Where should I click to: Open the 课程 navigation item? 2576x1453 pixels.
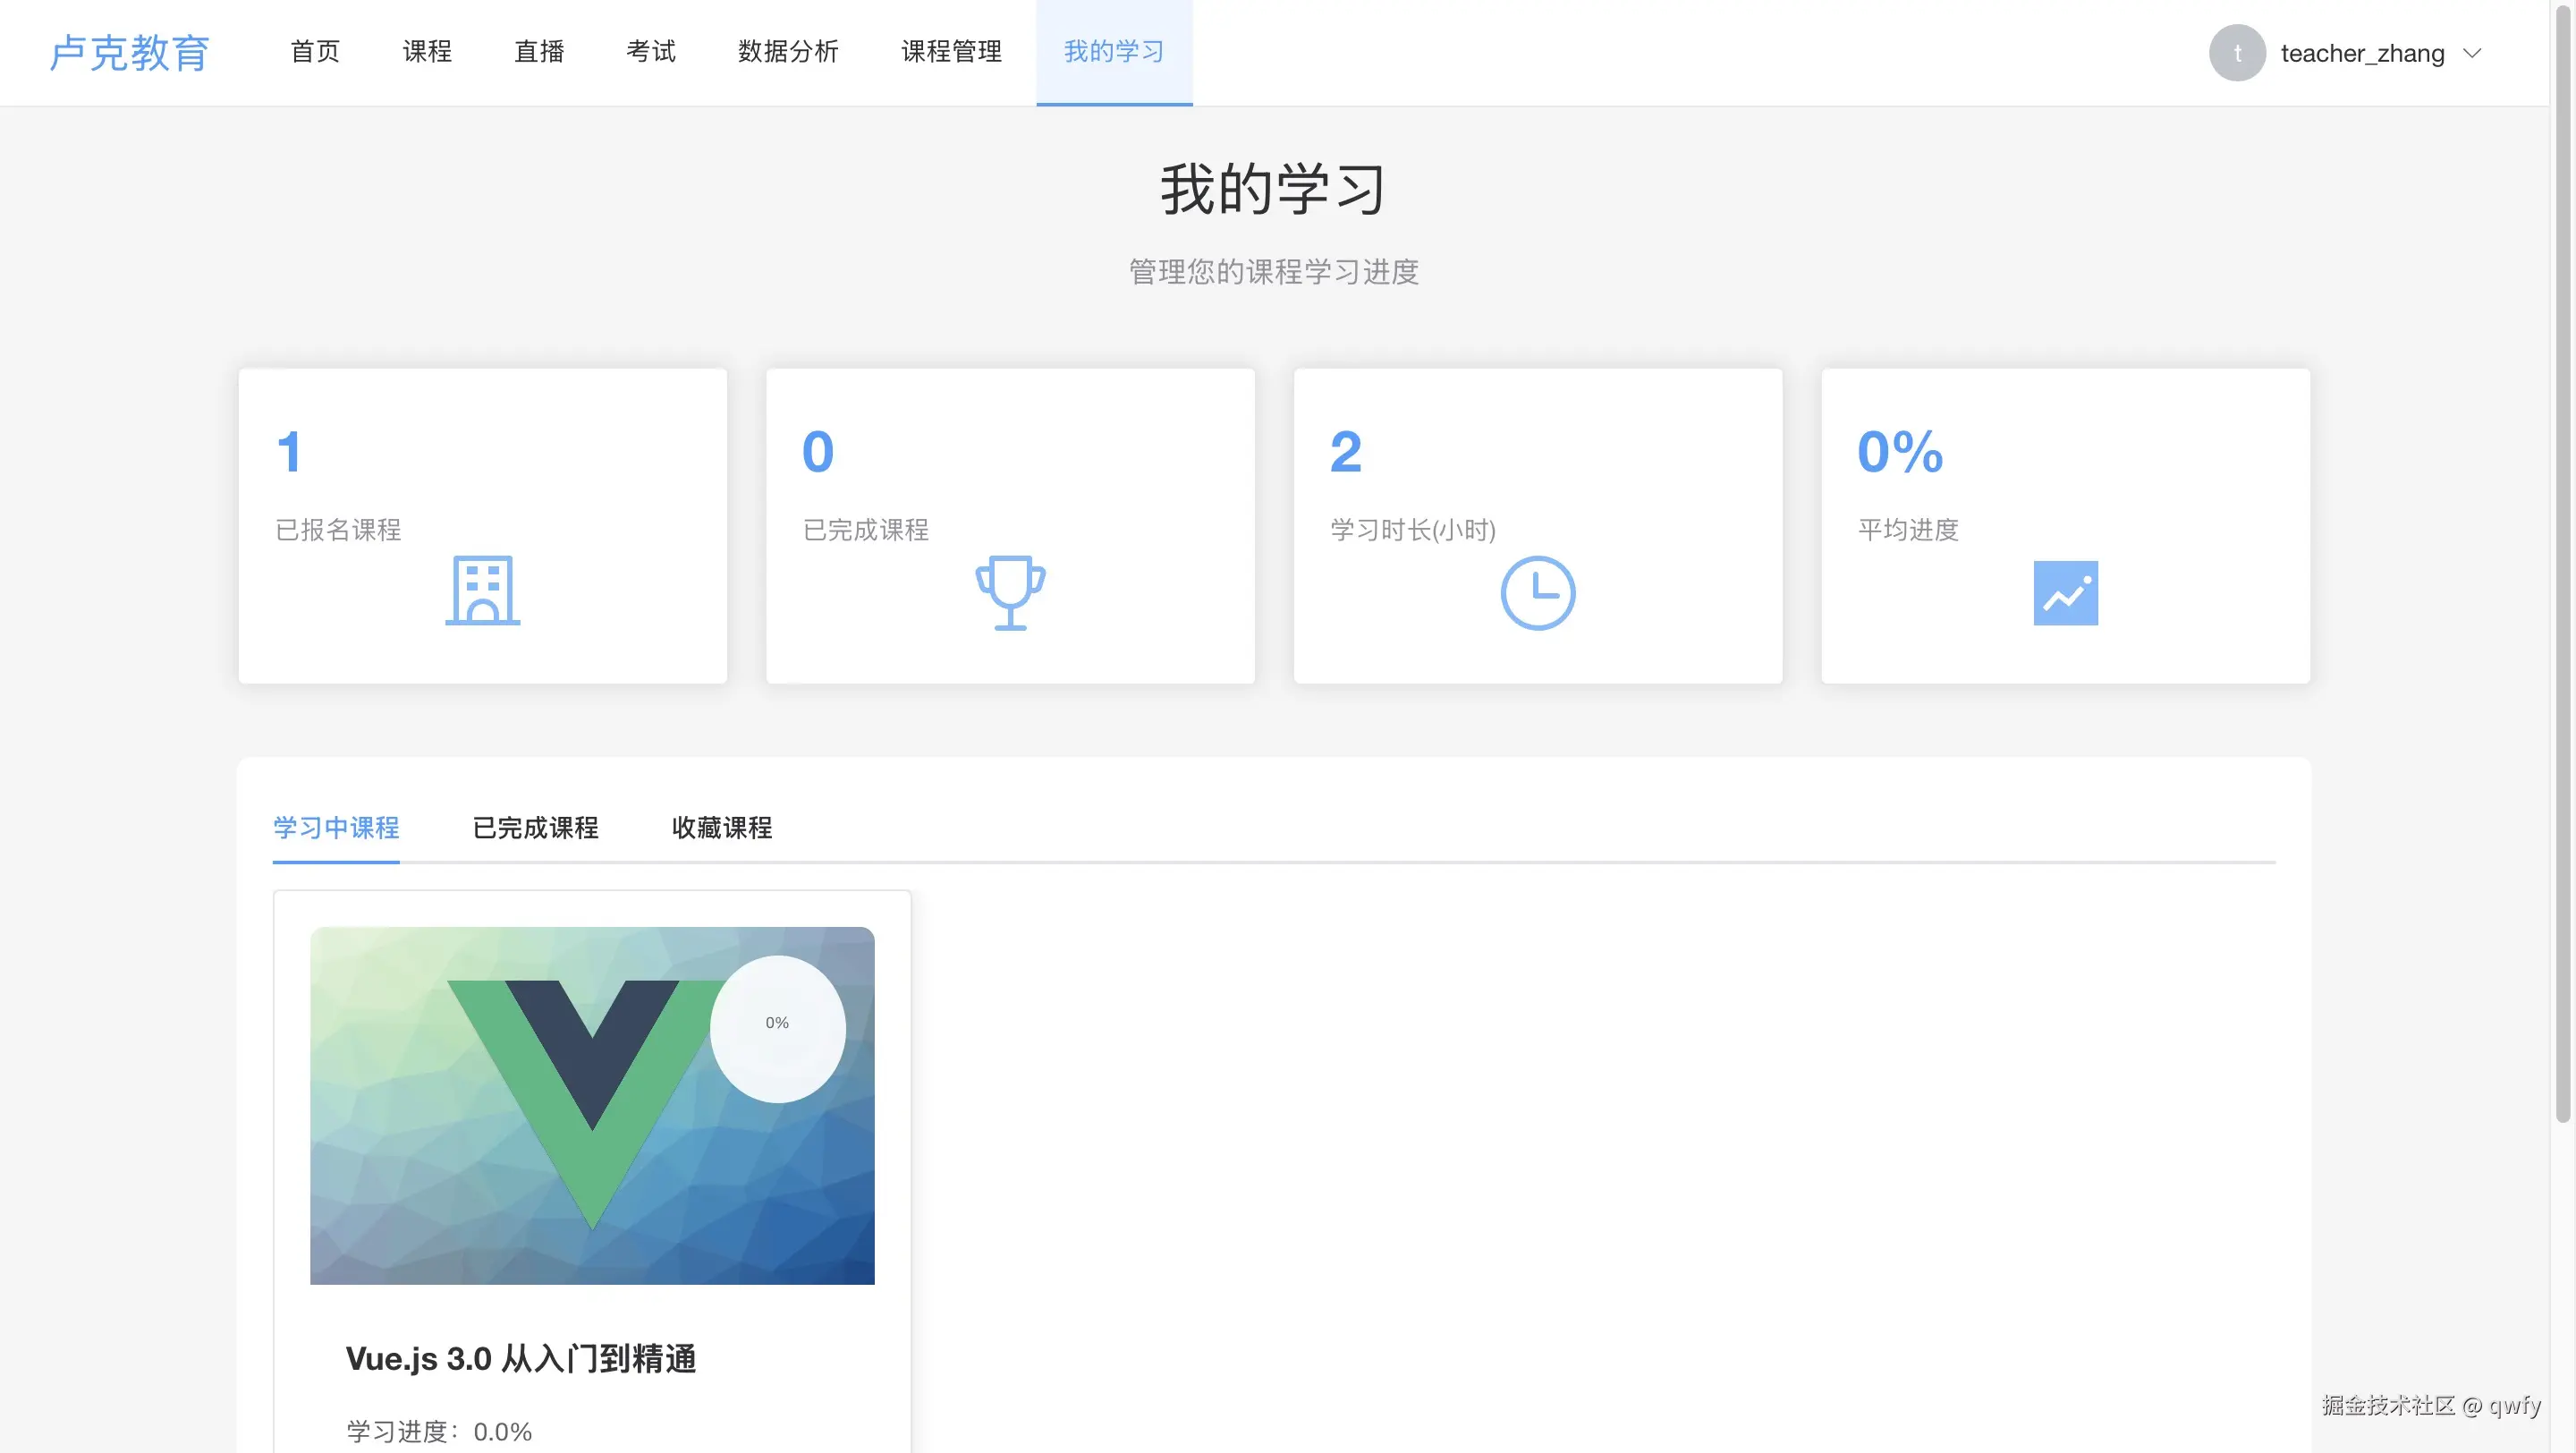[x=427, y=52]
